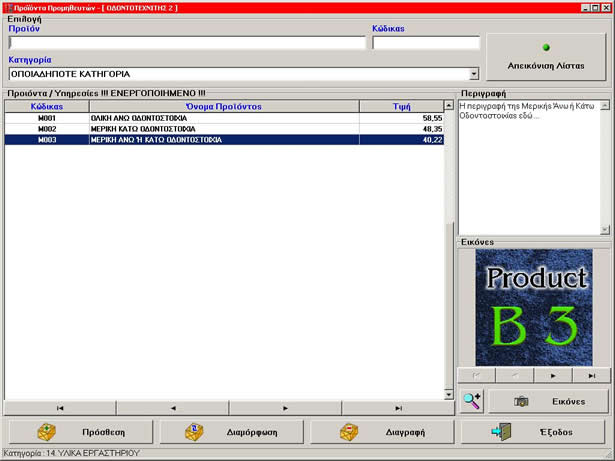Image resolution: width=615 pixels, height=461 pixels.
Task: Open the Εικόνες camera button
Action: pos(548,401)
